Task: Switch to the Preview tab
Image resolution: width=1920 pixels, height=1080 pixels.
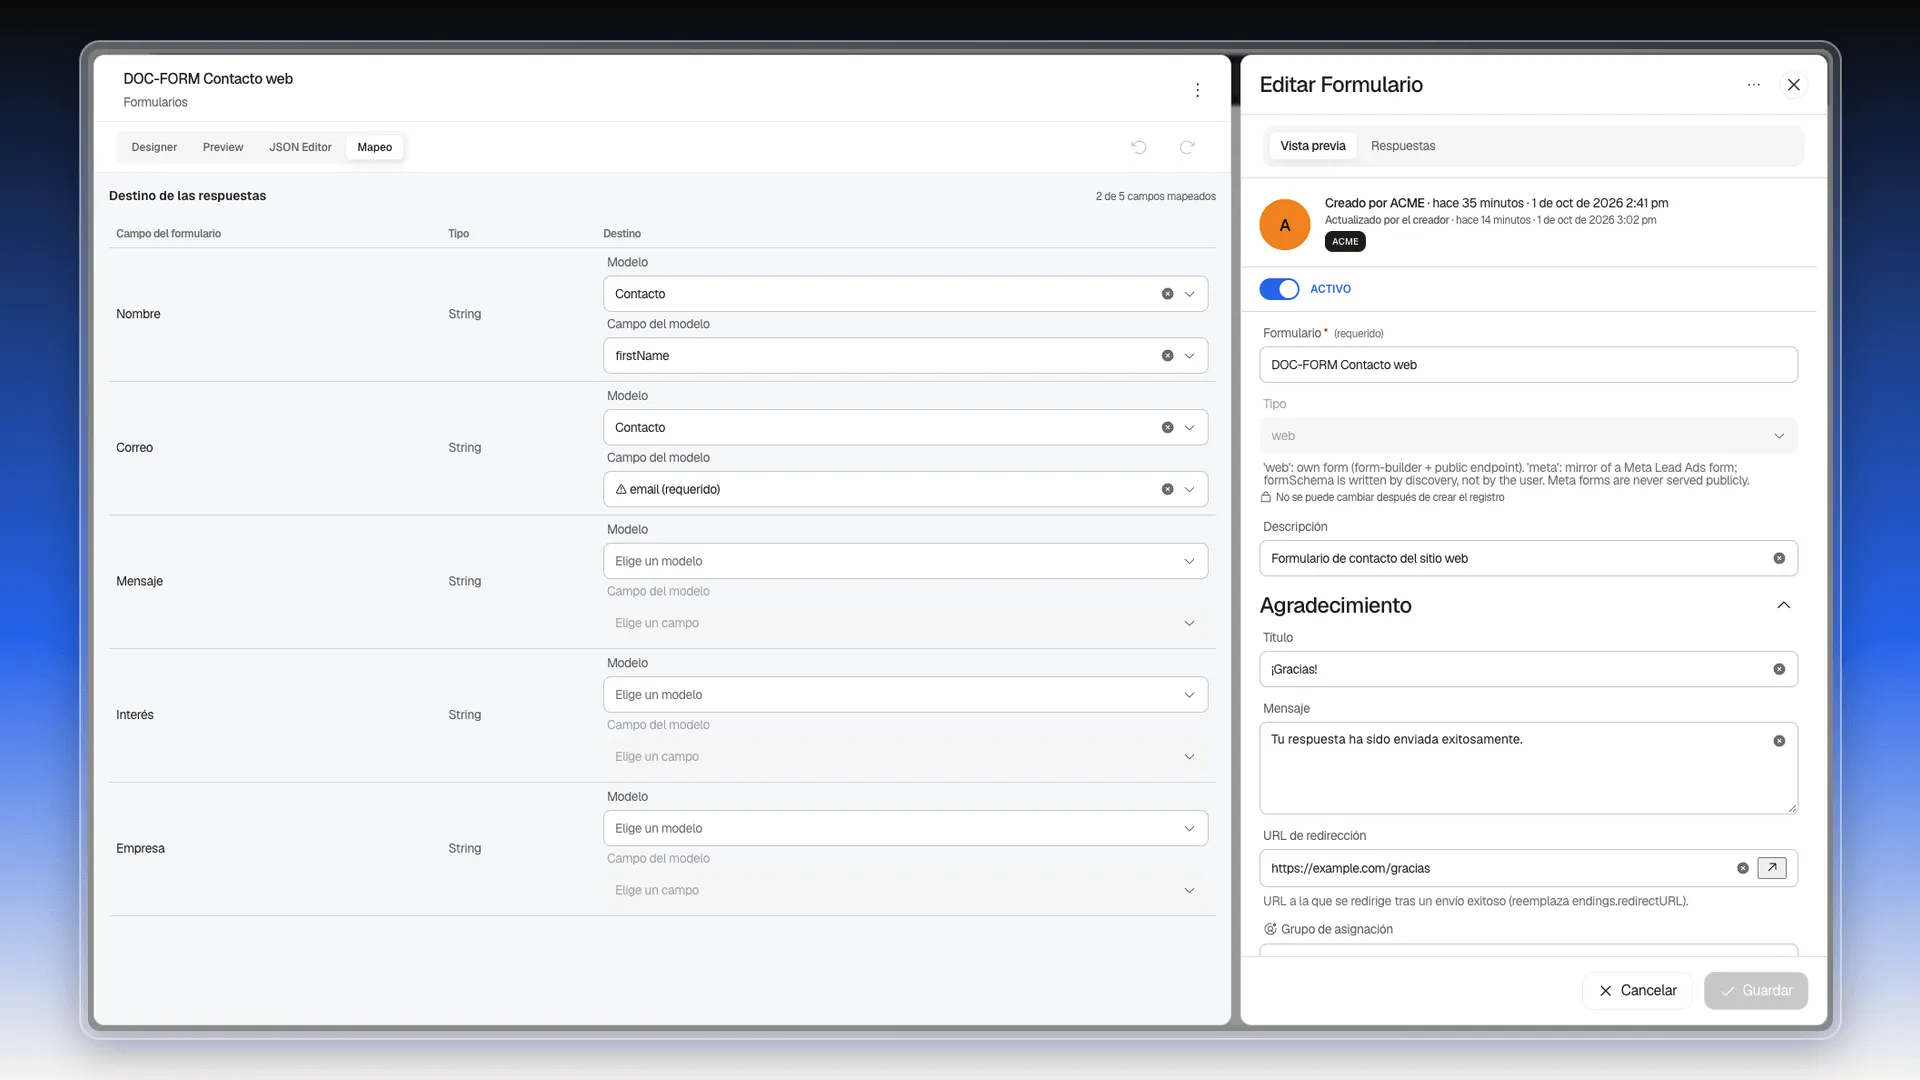Action: (223, 147)
